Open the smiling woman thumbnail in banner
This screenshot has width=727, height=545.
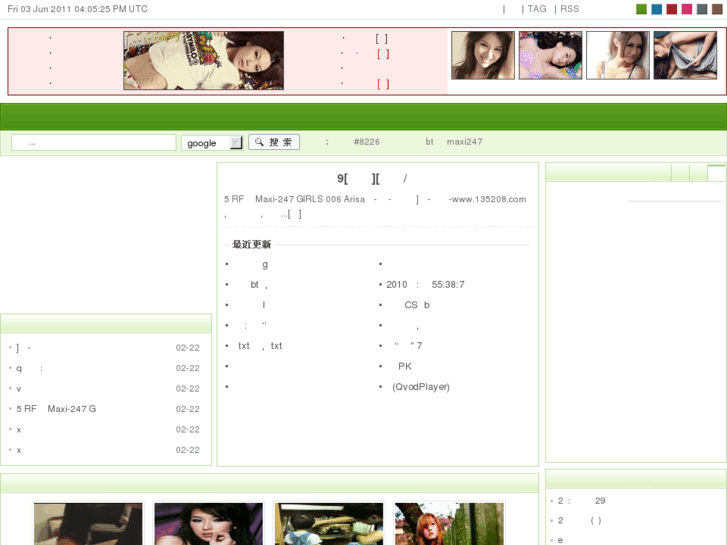[483, 55]
